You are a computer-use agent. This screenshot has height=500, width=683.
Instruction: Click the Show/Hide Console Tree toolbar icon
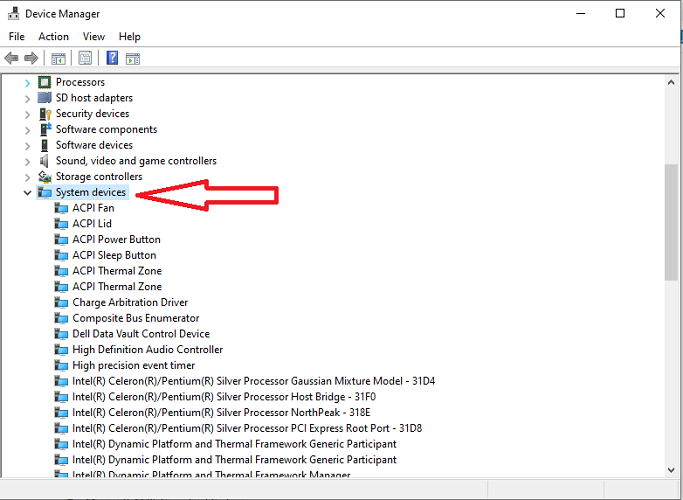pyautogui.click(x=58, y=58)
